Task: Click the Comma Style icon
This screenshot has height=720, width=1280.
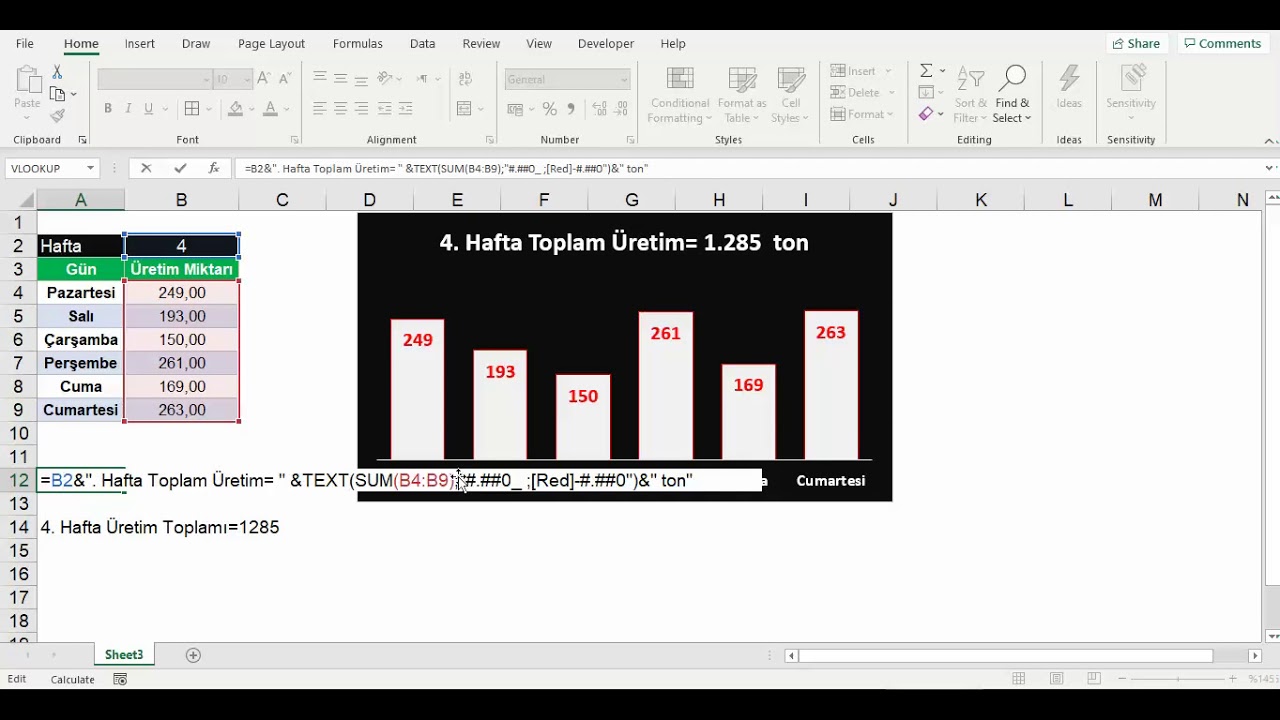Action: pyautogui.click(x=571, y=109)
